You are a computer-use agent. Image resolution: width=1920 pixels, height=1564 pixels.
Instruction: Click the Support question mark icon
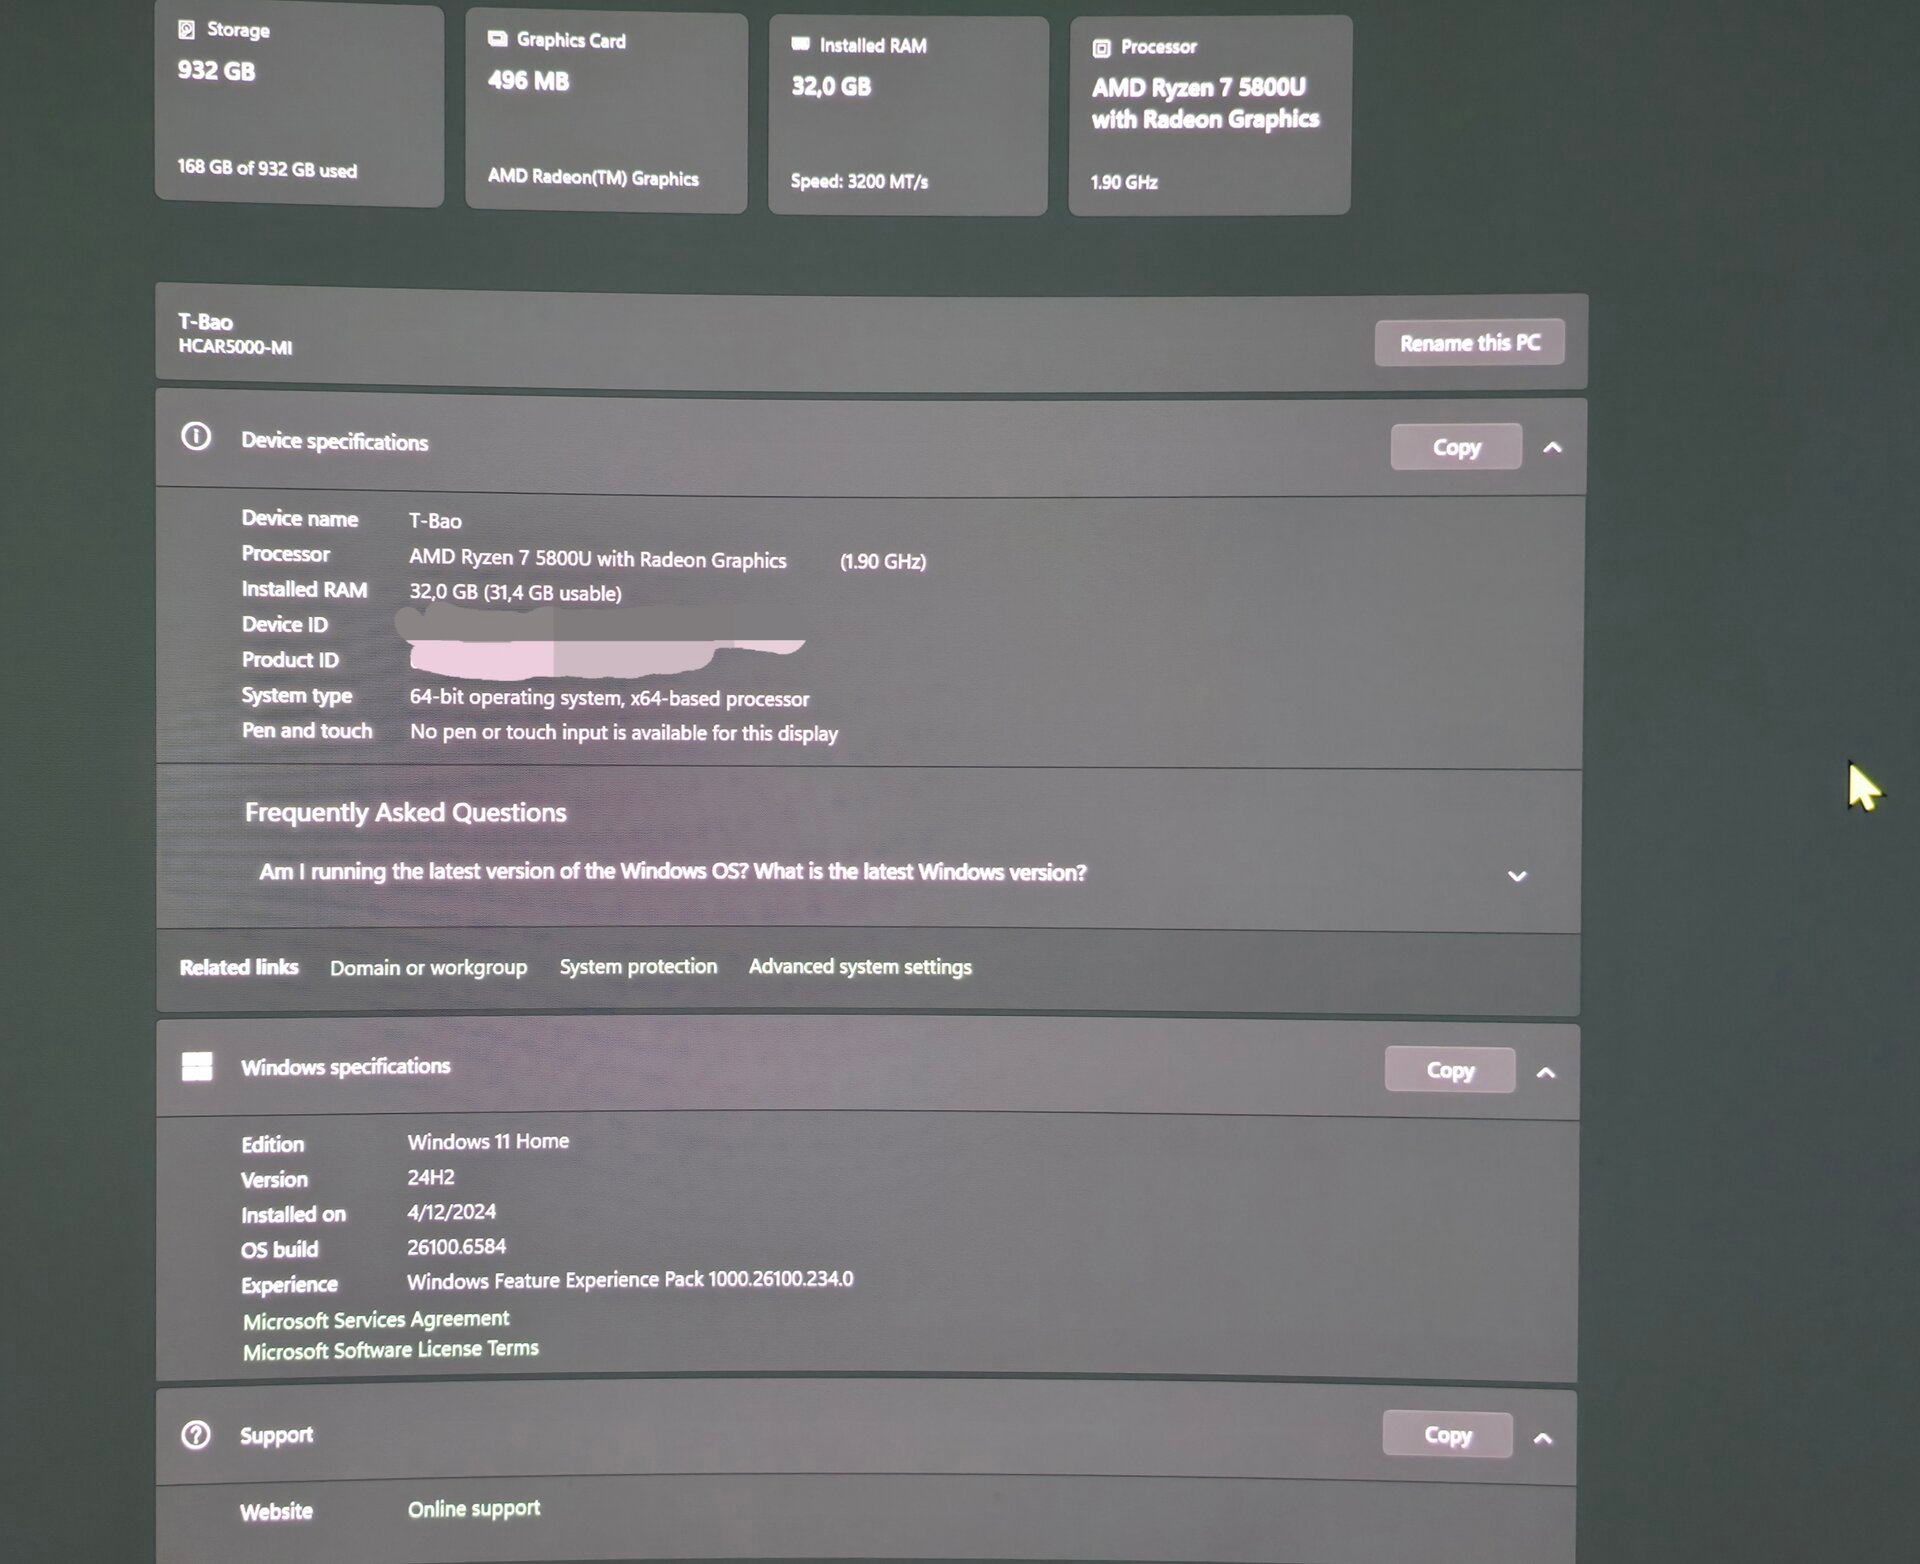196,1435
